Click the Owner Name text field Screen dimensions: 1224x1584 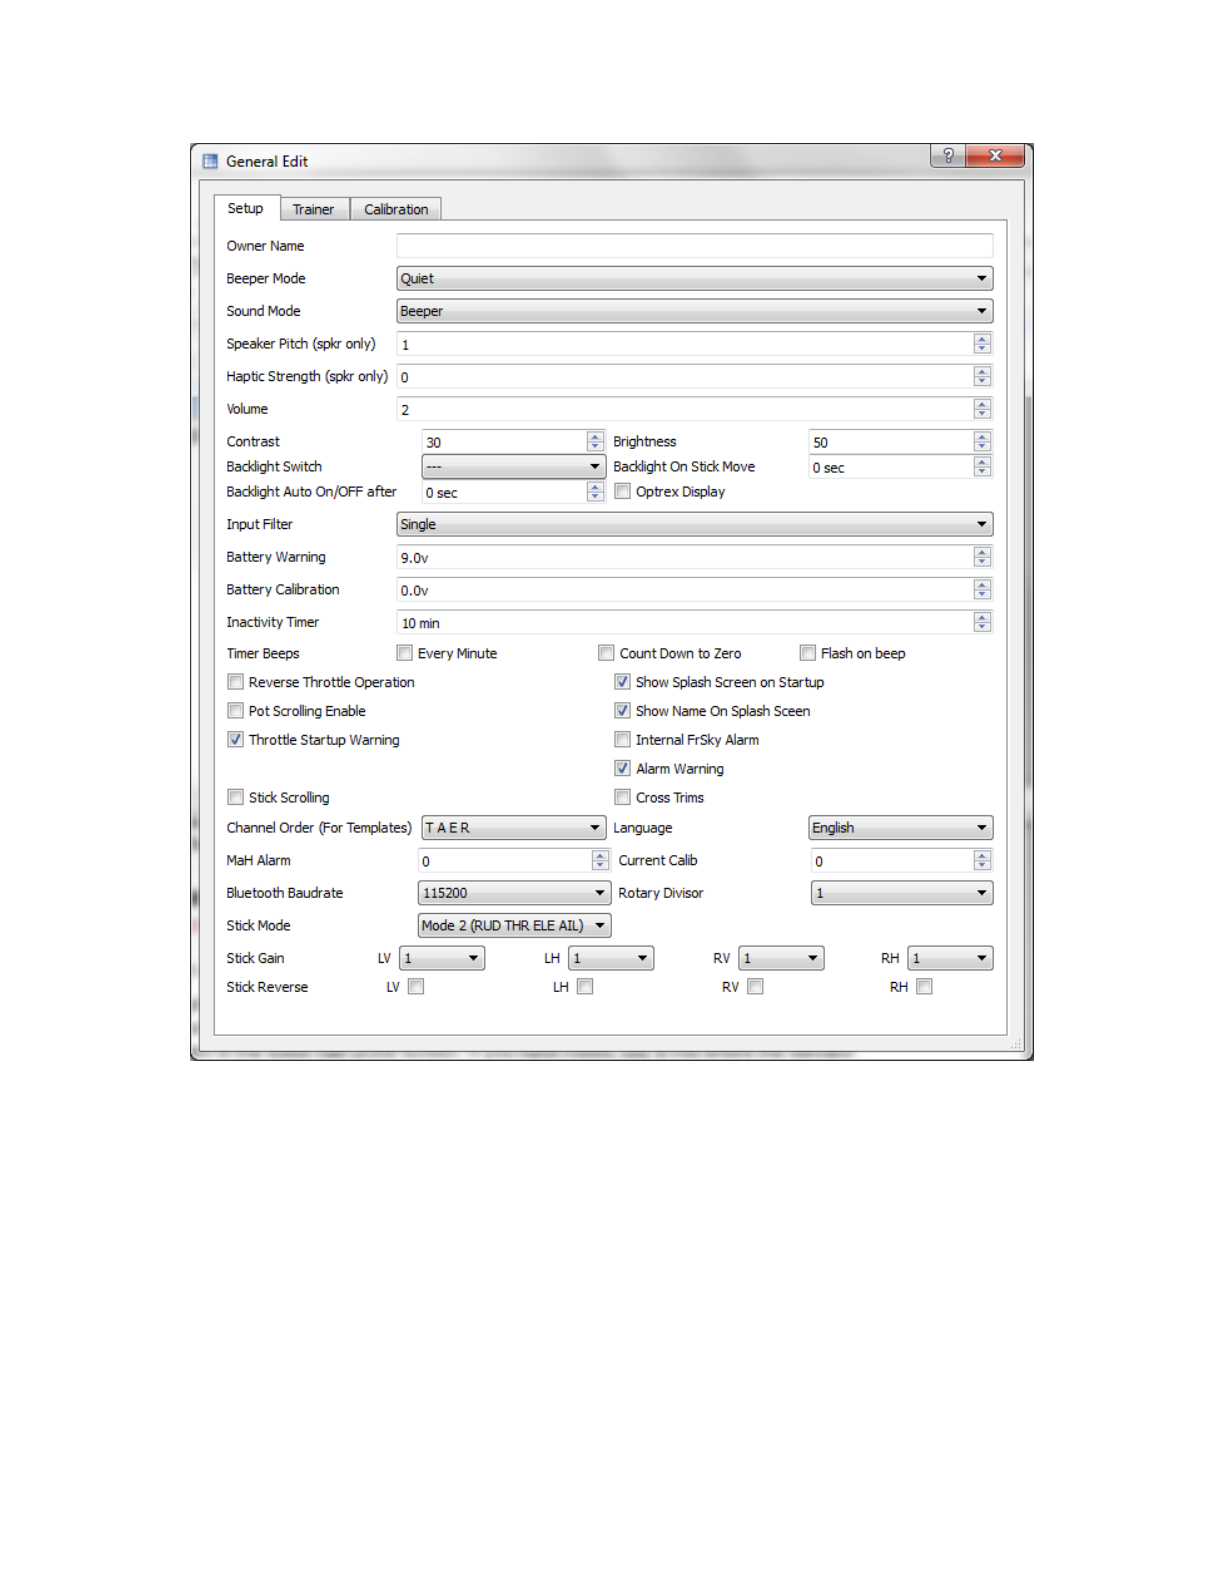pyautogui.click(x=694, y=246)
